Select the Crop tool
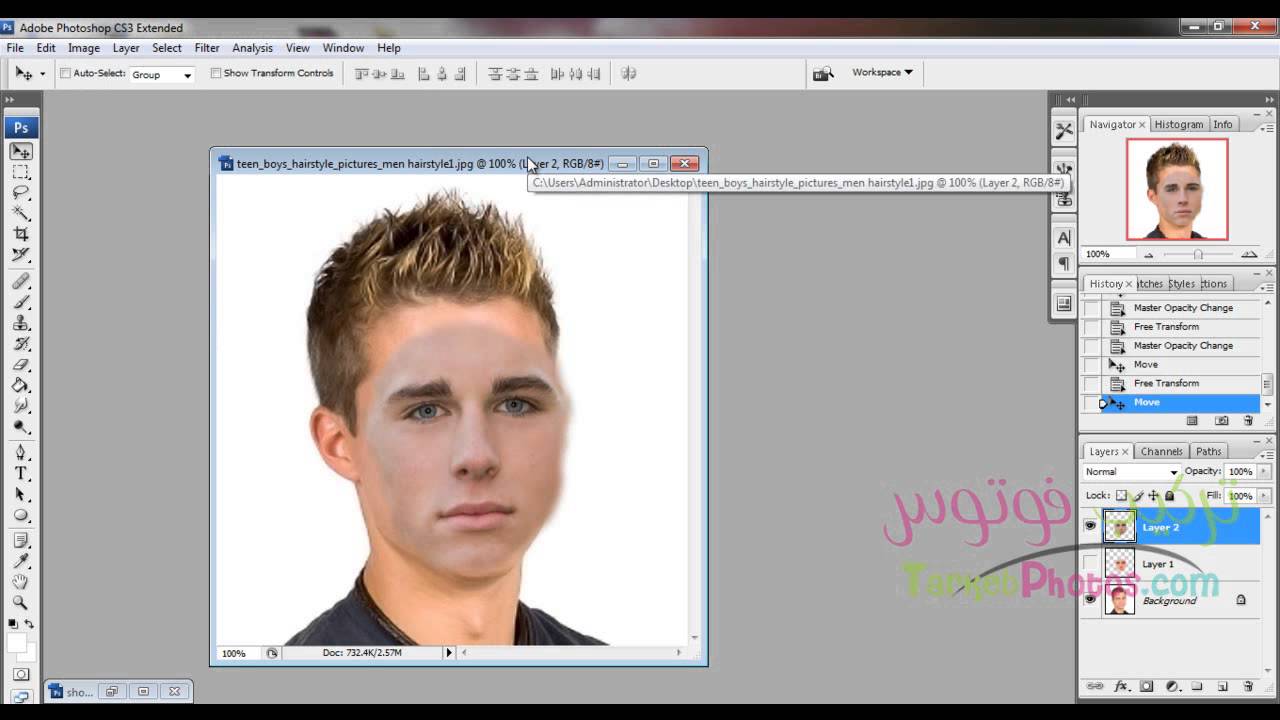 [x=21, y=234]
